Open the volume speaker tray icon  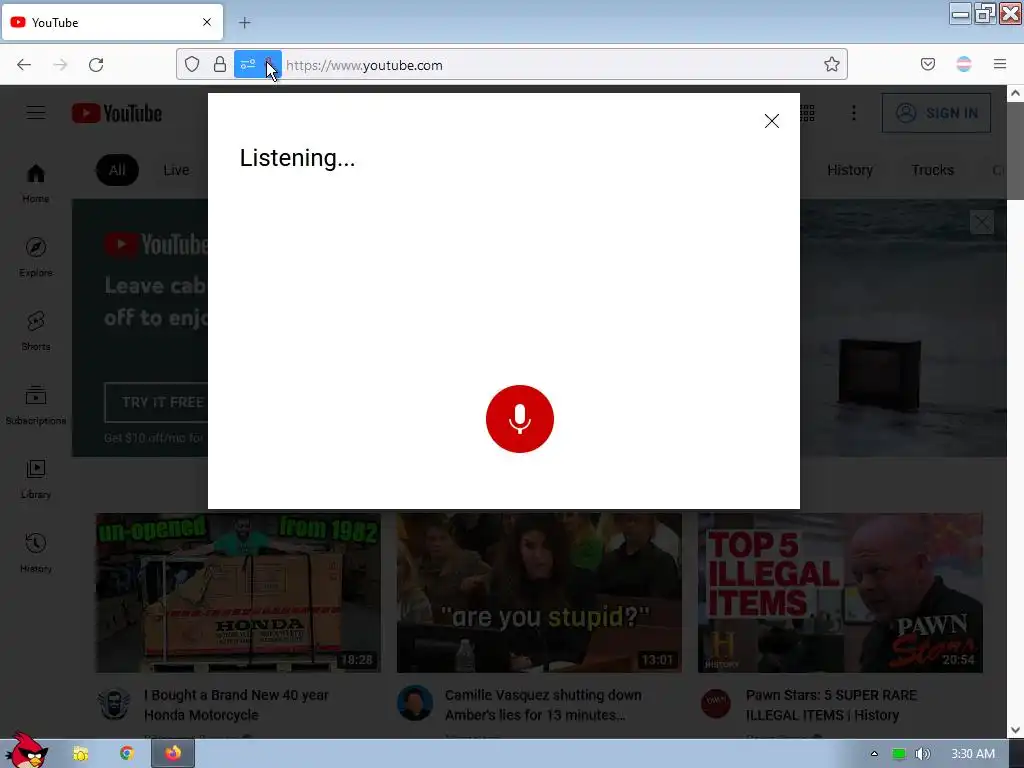[x=922, y=754]
